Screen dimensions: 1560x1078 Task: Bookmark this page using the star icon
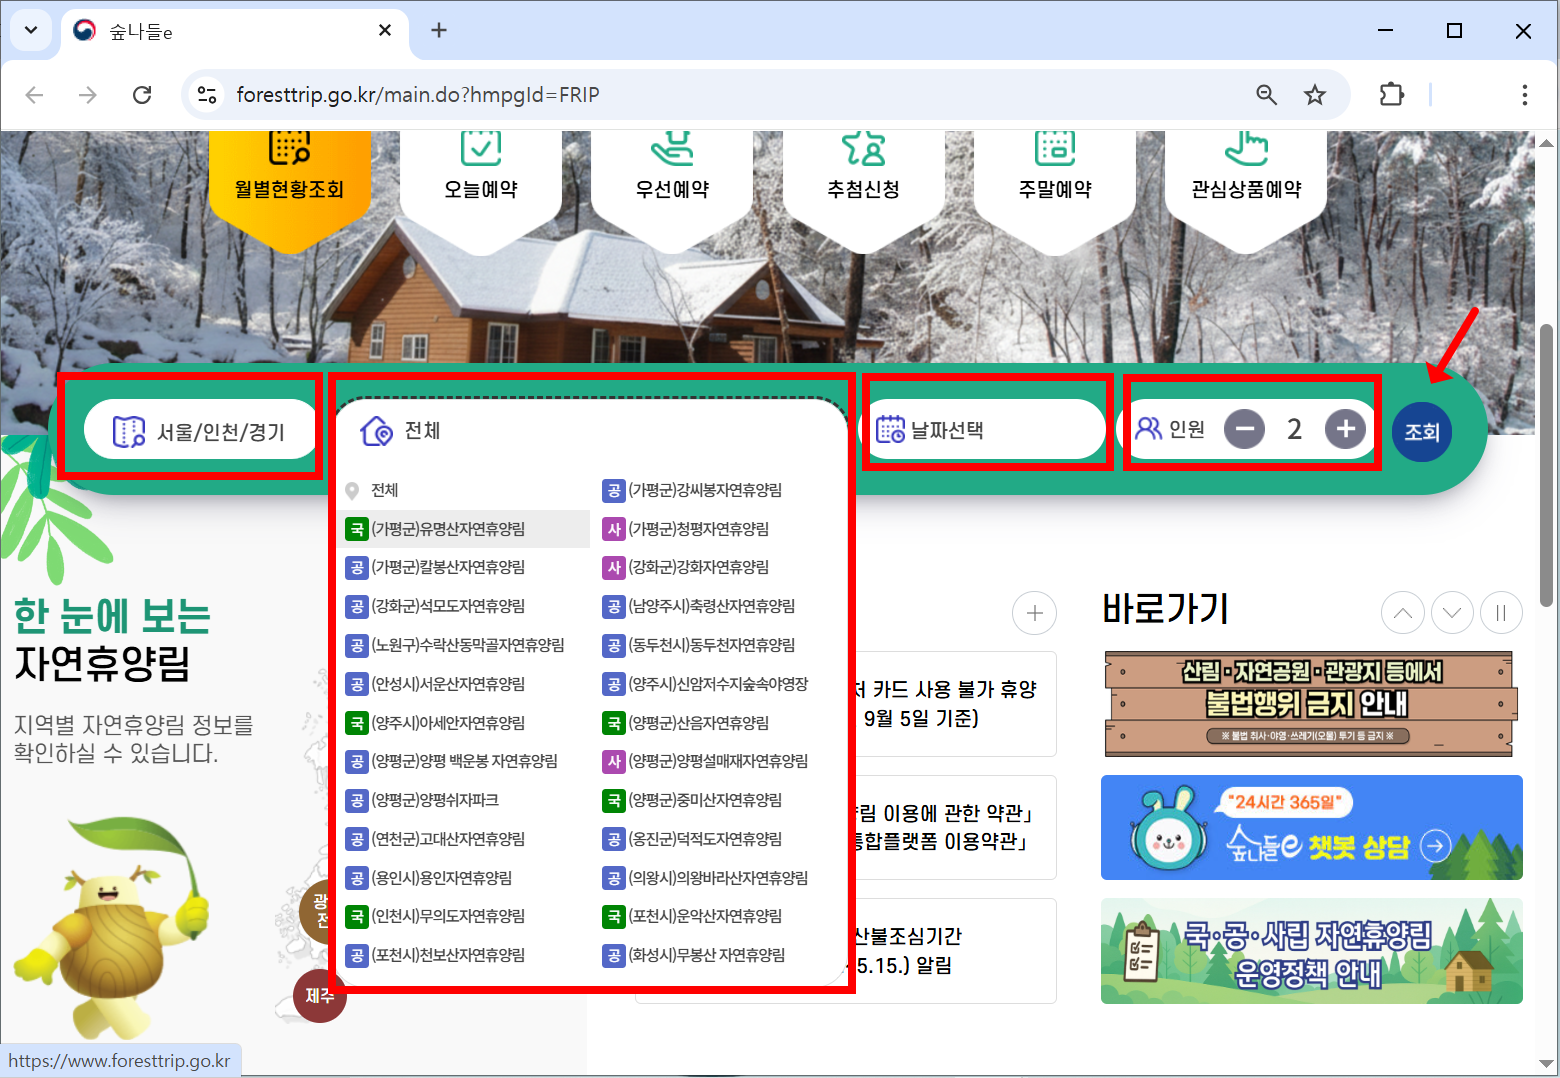(1315, 94)
